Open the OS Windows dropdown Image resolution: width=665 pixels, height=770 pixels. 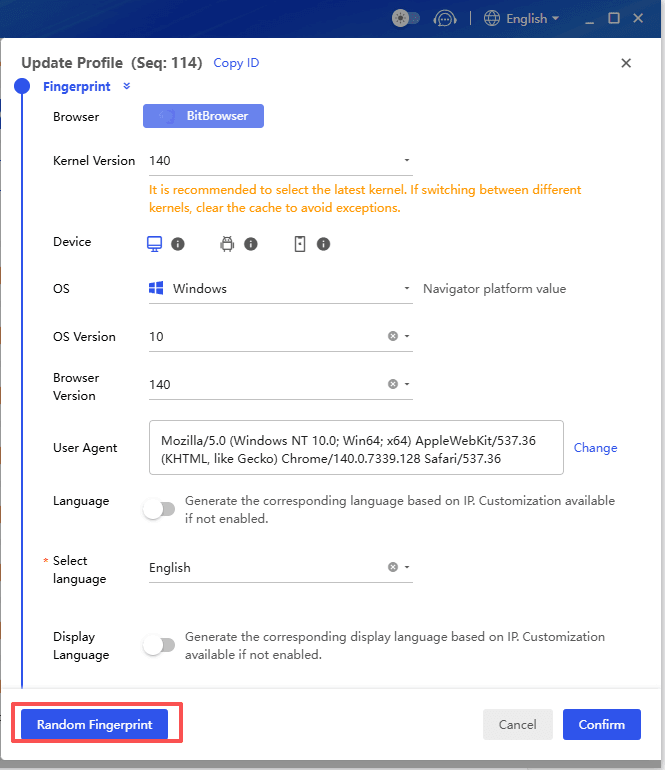pos(280,289)
